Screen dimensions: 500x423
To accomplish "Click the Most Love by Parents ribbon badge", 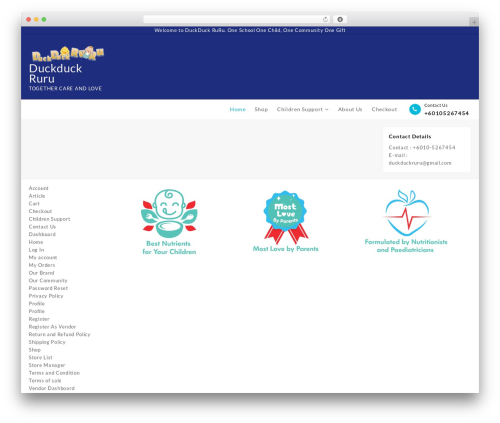I will tap(285, 217).
